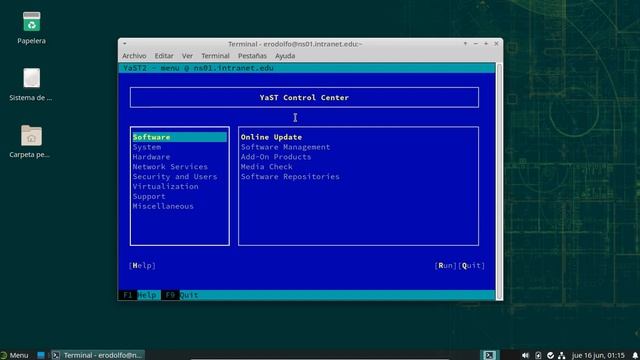
Task: Click the battery power icon in the tray
Action: tap(538, 356)
